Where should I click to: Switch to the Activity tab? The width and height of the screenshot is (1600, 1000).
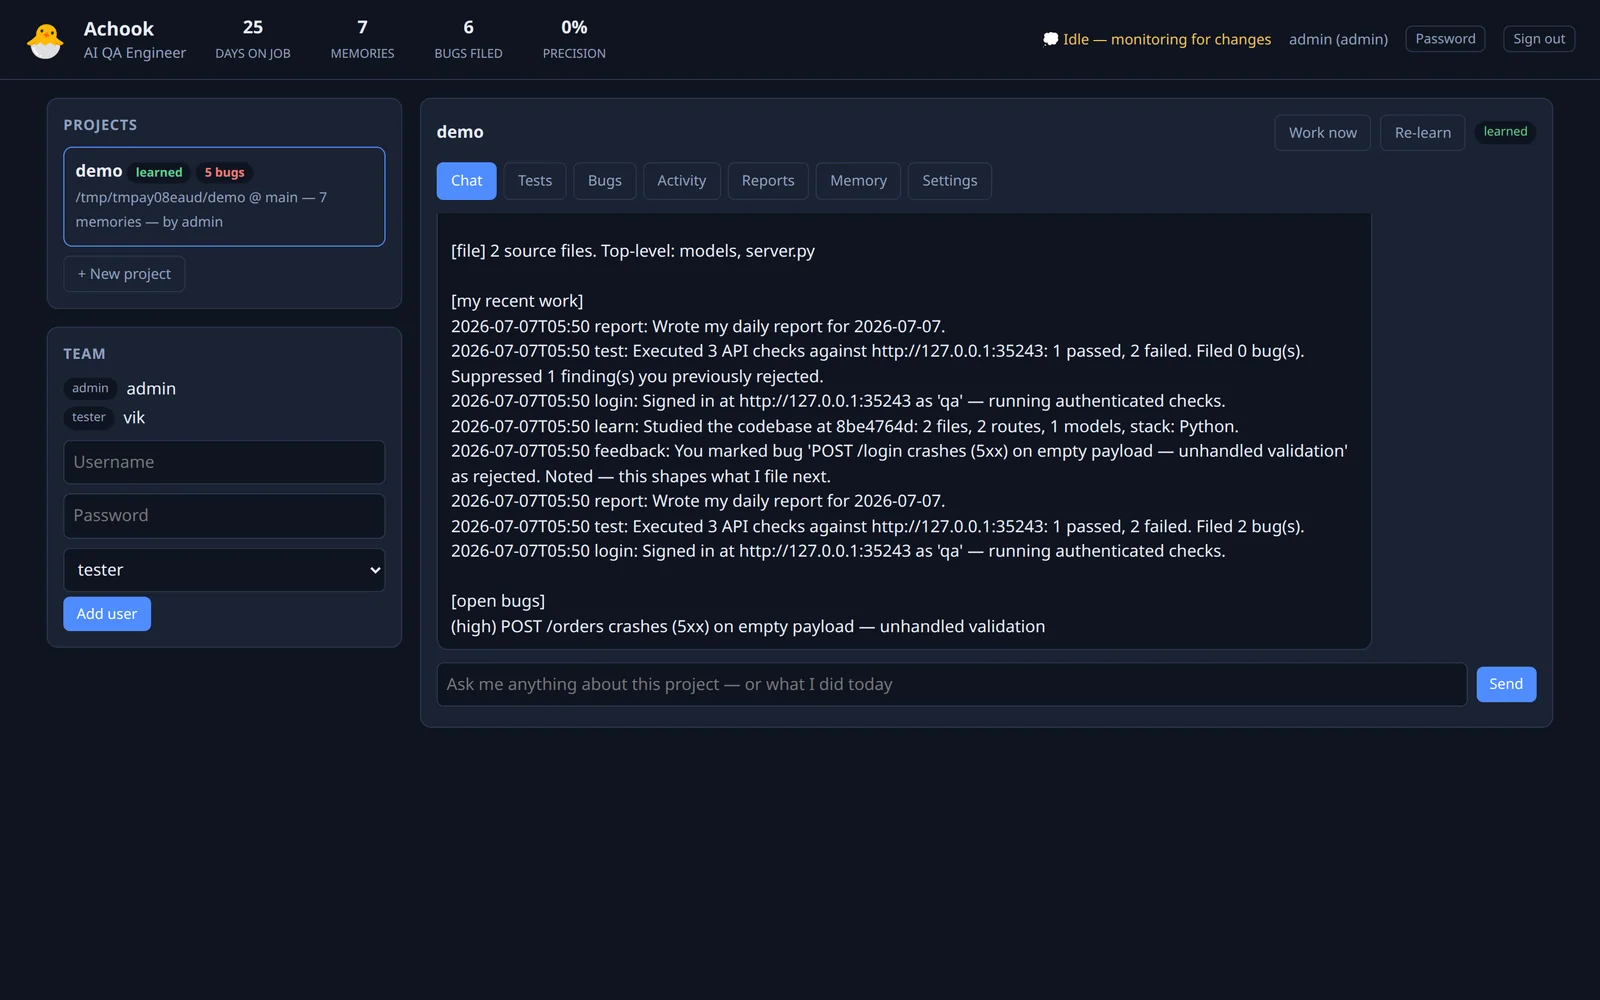[682, 181]
